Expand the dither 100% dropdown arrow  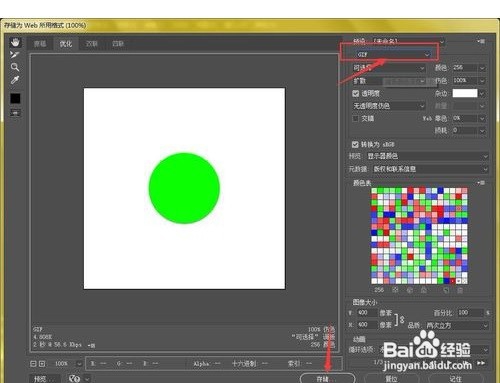tap(482, 81)
